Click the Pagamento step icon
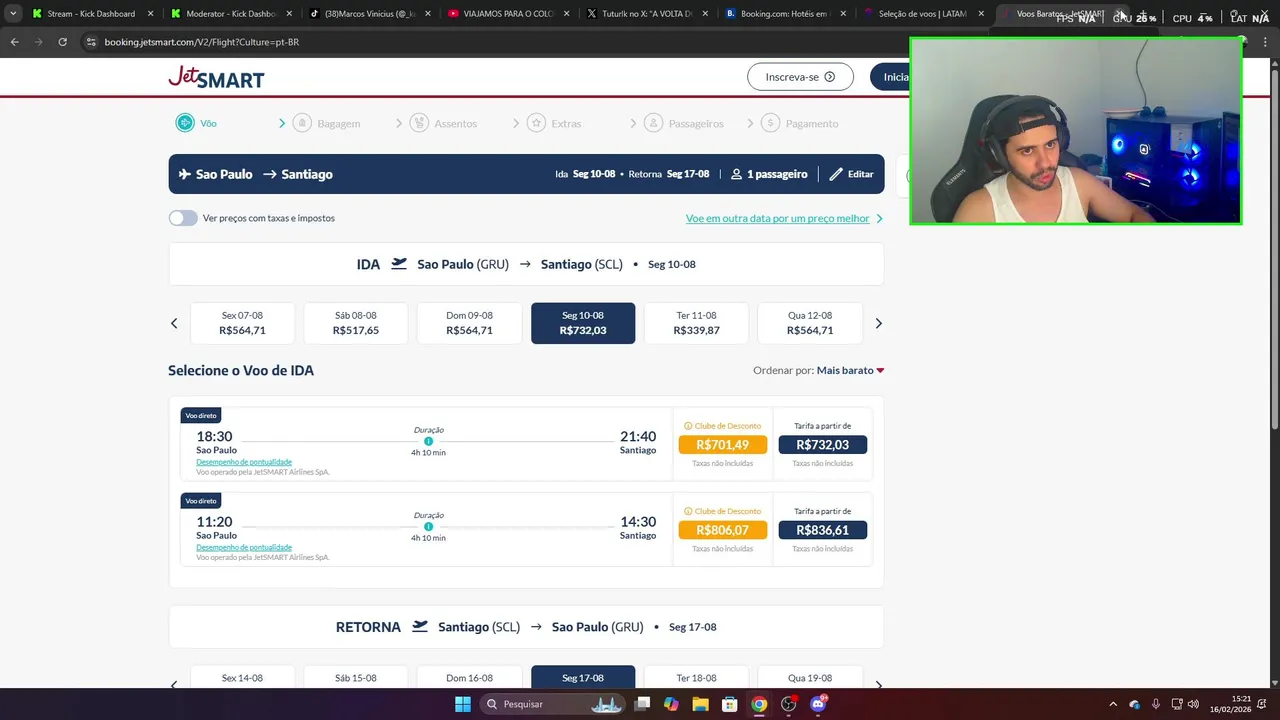1280x720 pixels. (x=770, y=123)
